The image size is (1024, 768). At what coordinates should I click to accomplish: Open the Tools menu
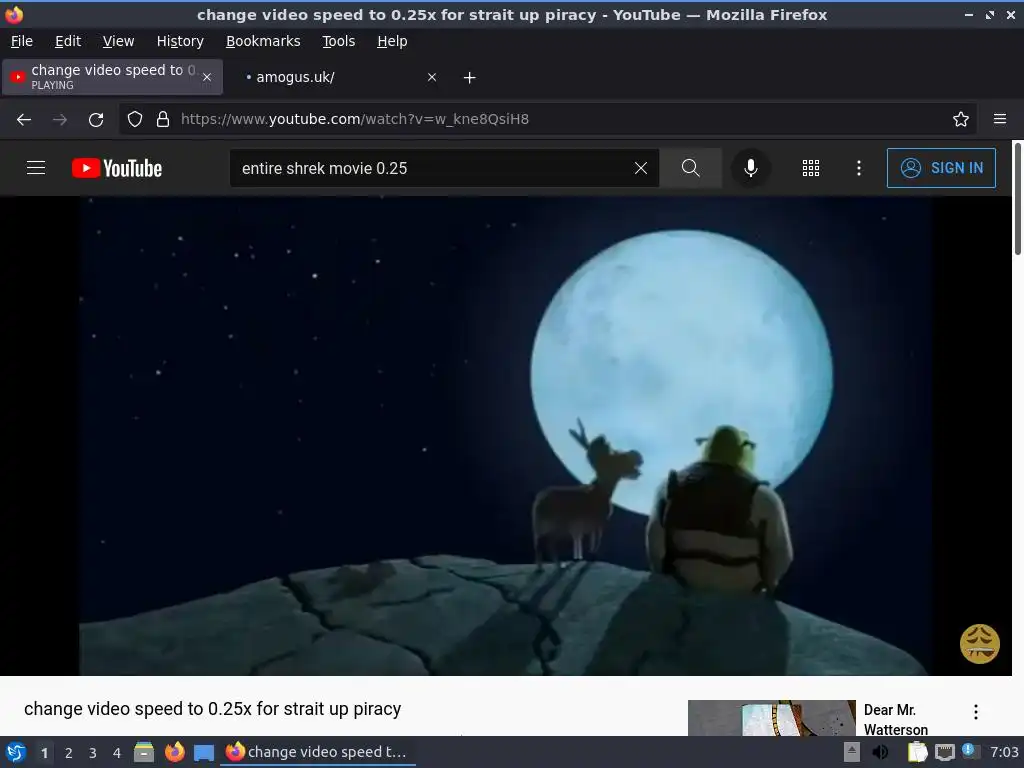pos(338,41)
